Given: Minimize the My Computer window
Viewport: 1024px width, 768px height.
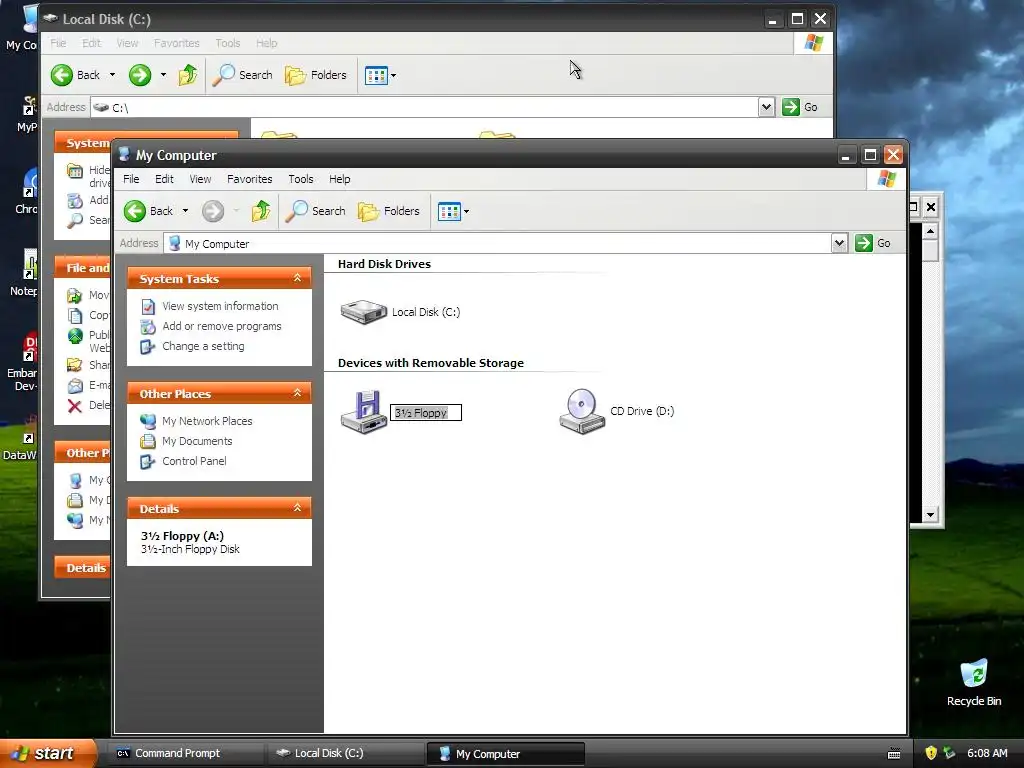Looking at the screenshot, I should (846, 155).
